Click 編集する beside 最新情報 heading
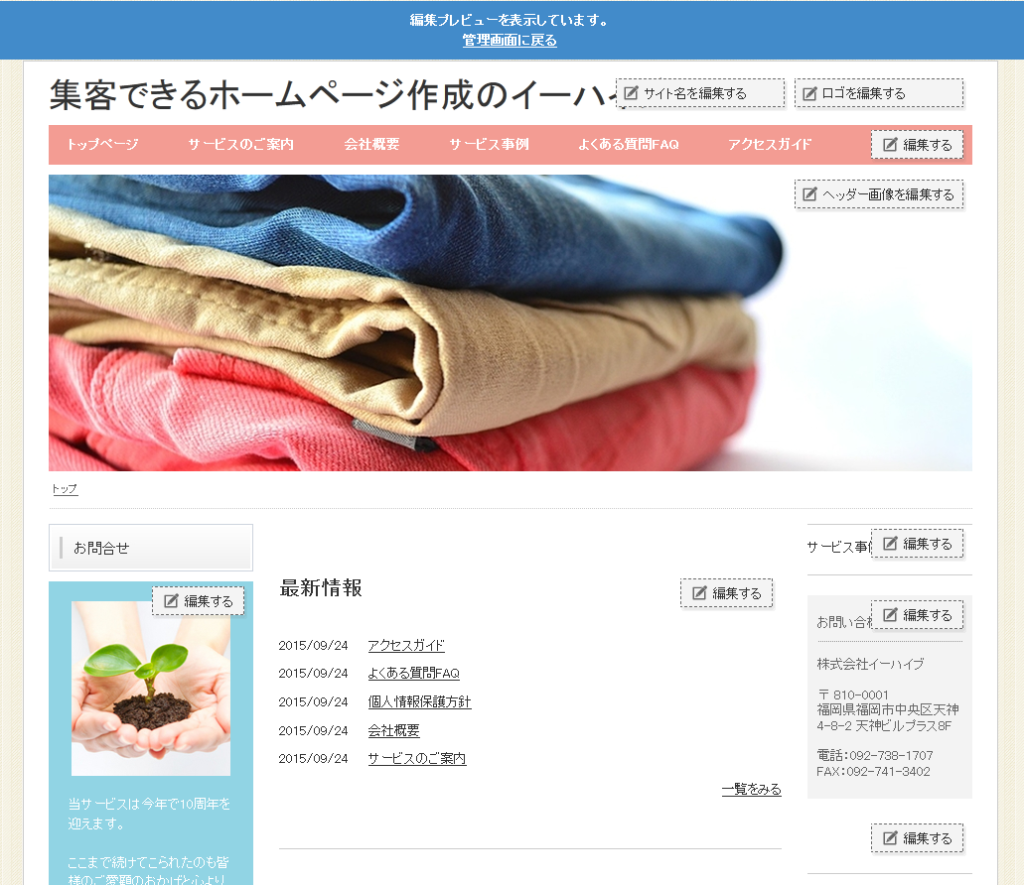Viewport: 1024px width, 885px height. coord(726,593)
